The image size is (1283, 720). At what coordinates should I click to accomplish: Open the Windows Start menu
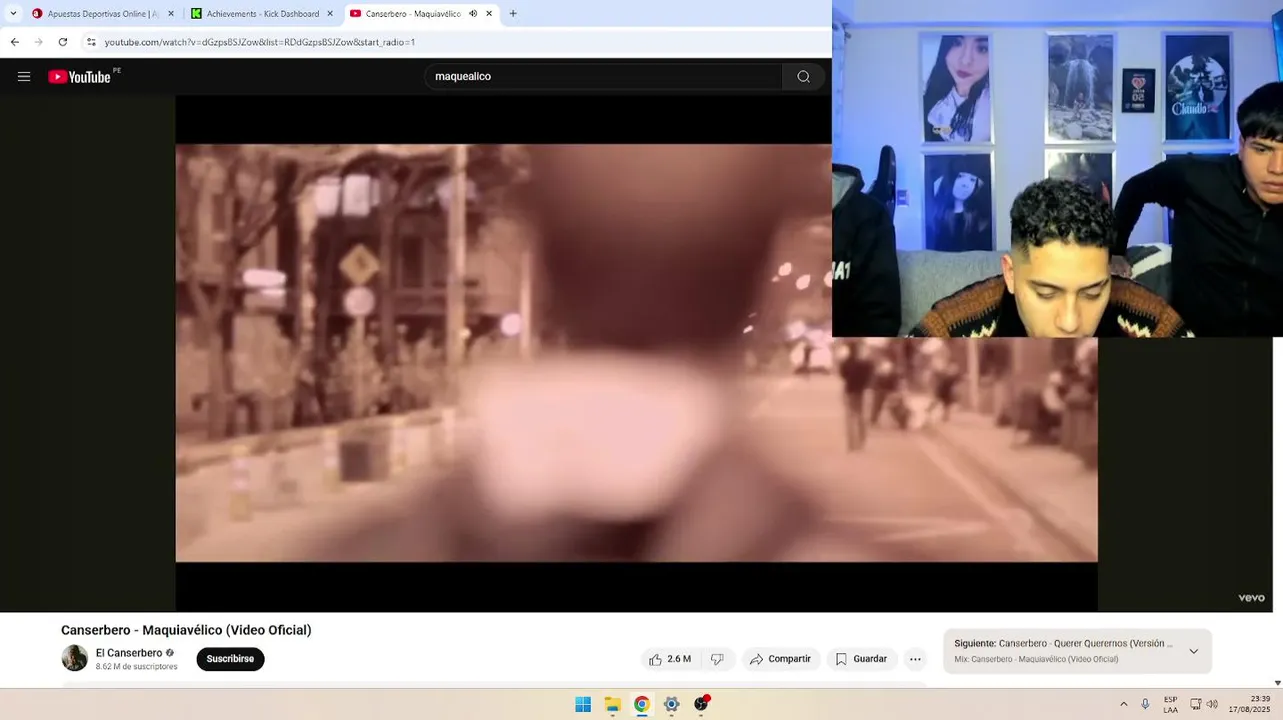[583, 704]
